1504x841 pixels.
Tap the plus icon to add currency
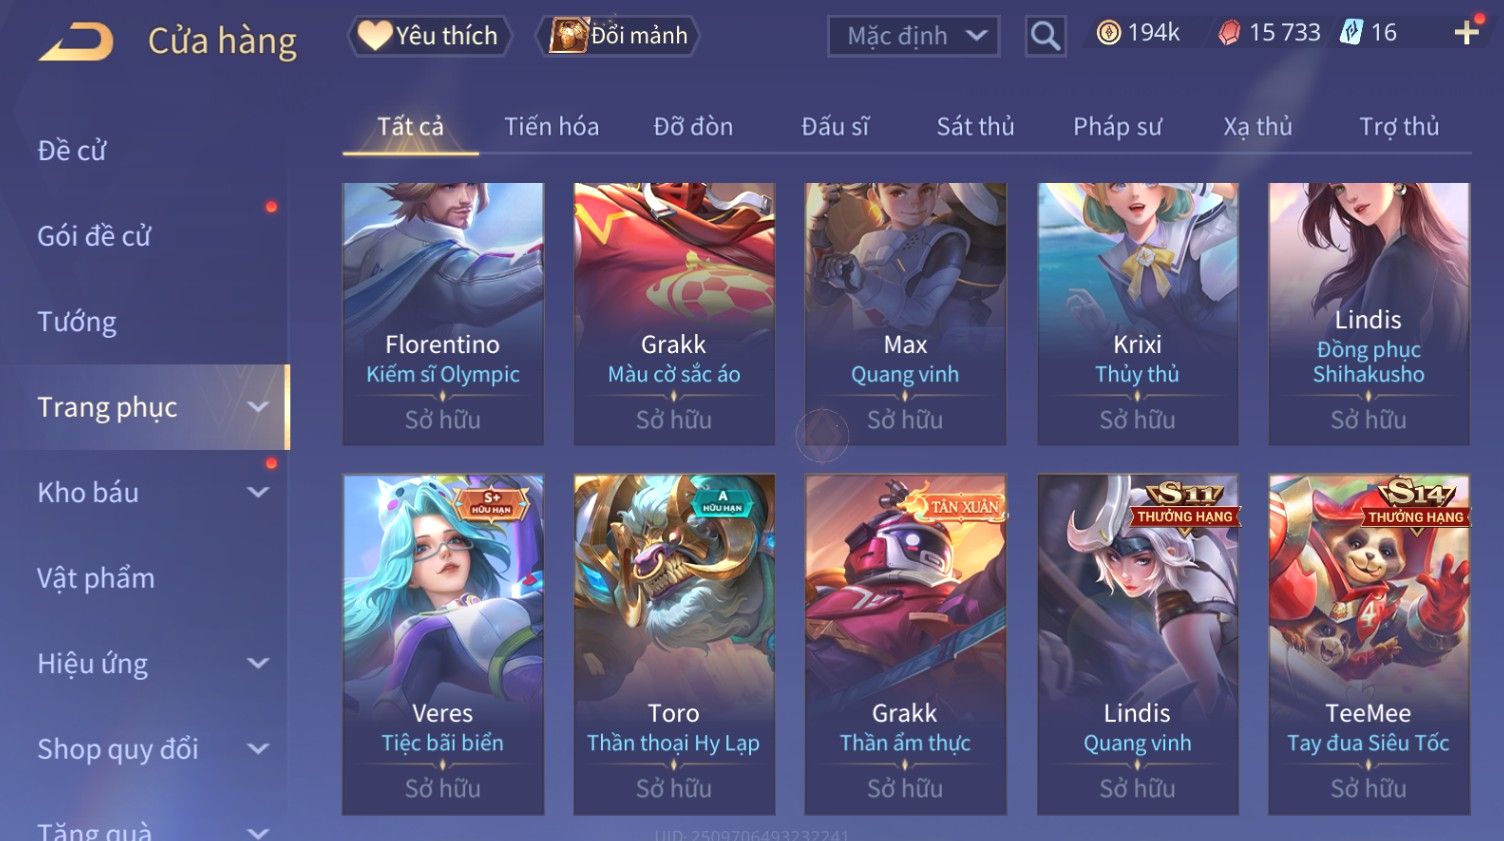[1466, 33]
